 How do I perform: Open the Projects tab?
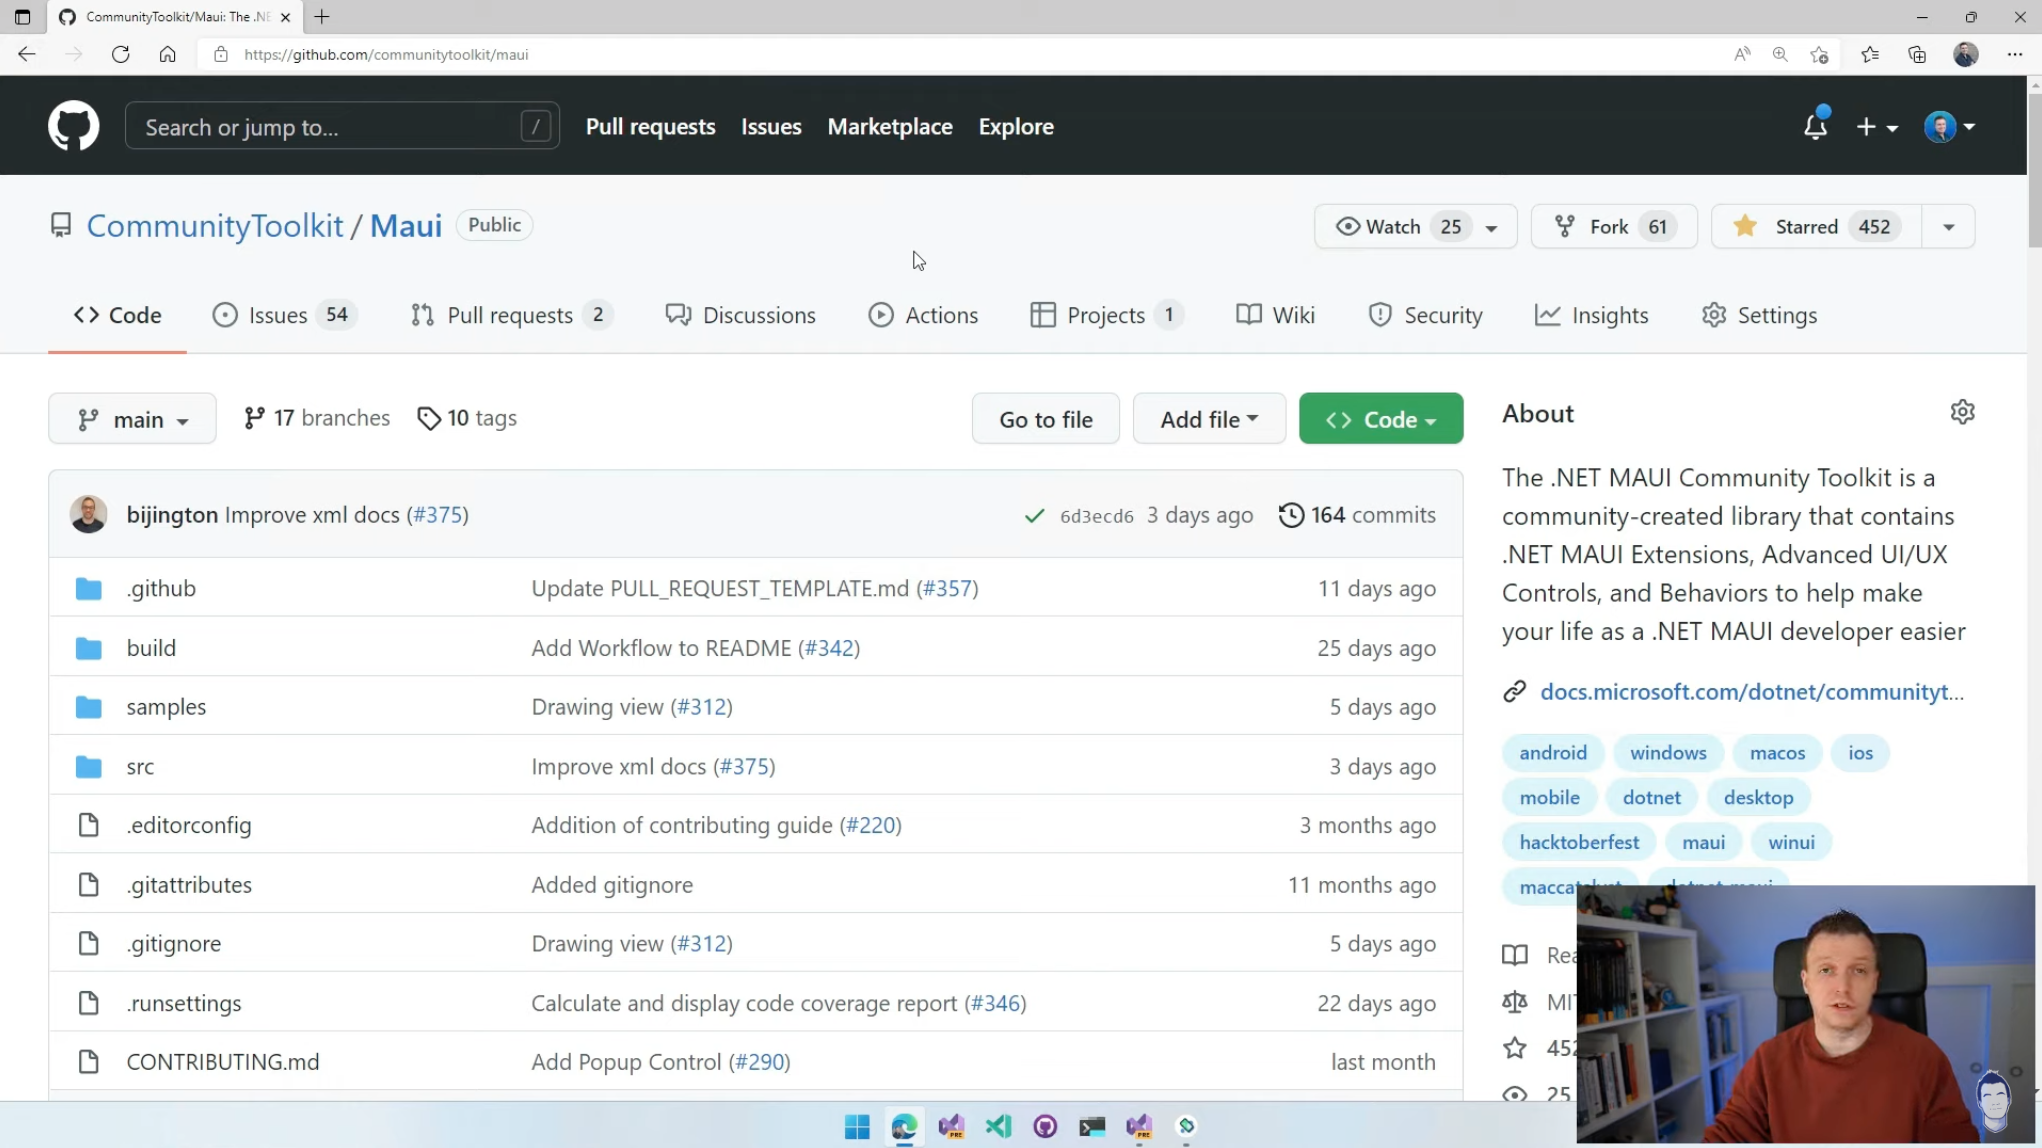(x=1106, y=315)
